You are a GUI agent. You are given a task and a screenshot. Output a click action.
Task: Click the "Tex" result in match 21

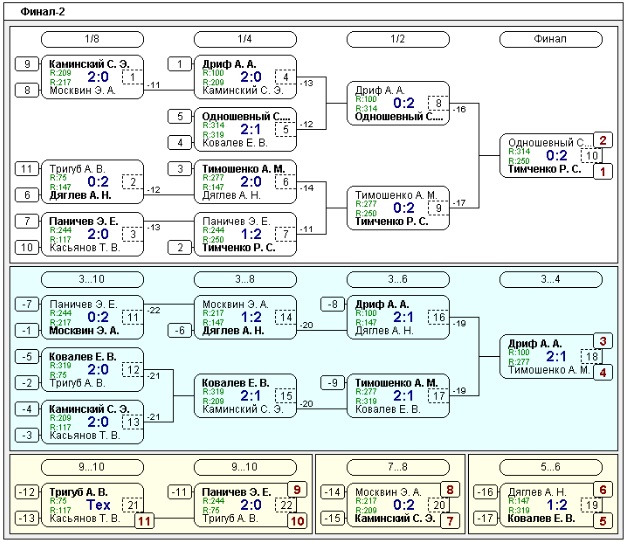(98, 505)
